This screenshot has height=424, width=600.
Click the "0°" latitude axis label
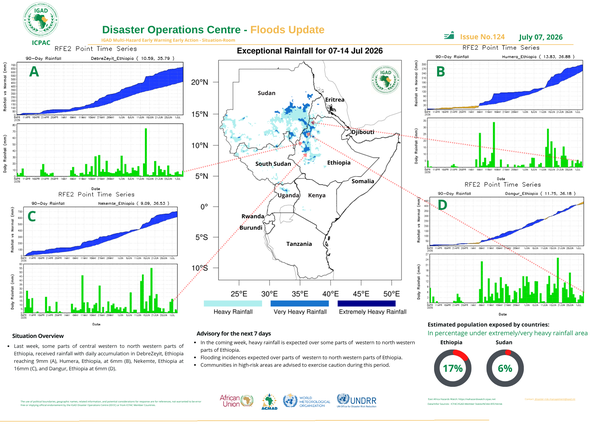click(x=204, y=207)
